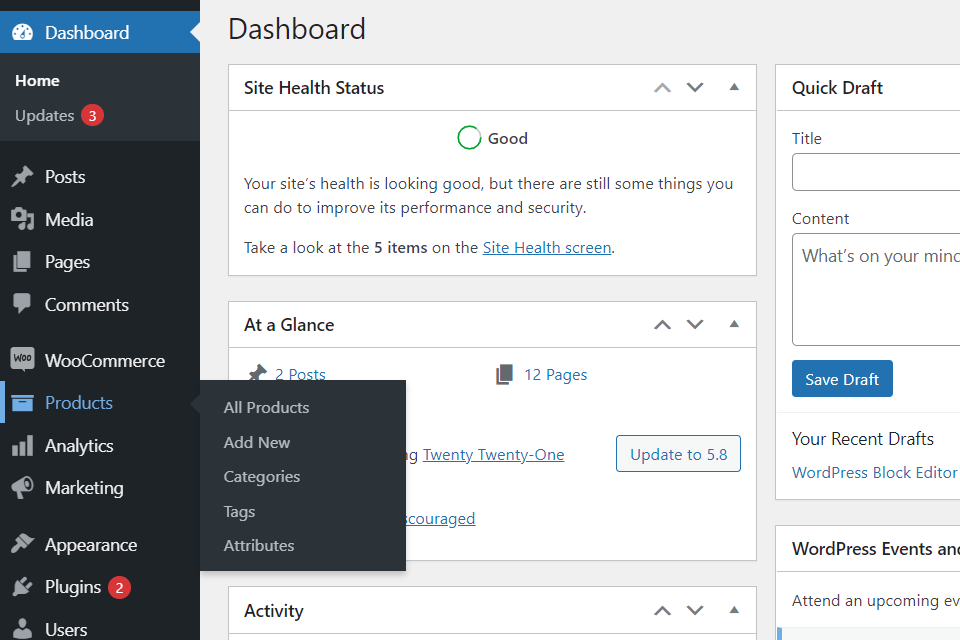Image resolution: width=960 pixels, height=640 pixels.
Task: Open Twenty Twenty-One theme link
Action: (x=493, y=454)
